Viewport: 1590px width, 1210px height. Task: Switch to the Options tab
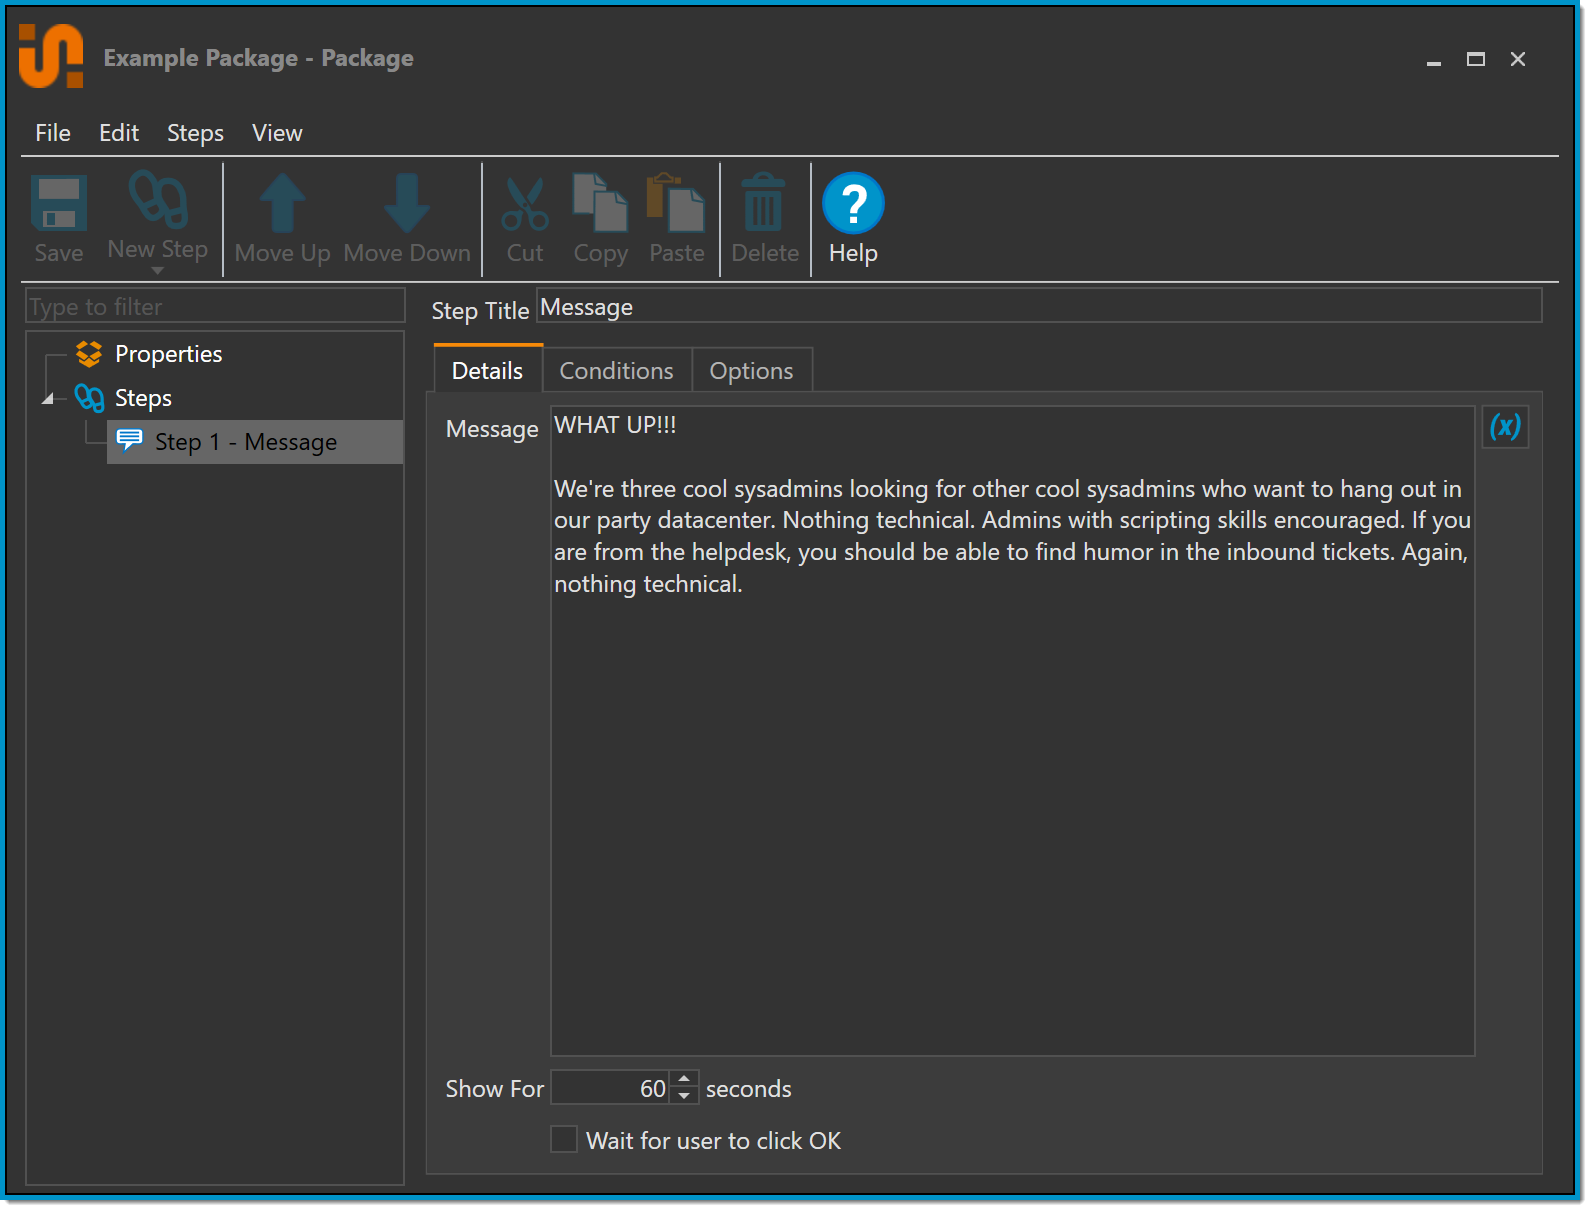[x=752, y=370]
